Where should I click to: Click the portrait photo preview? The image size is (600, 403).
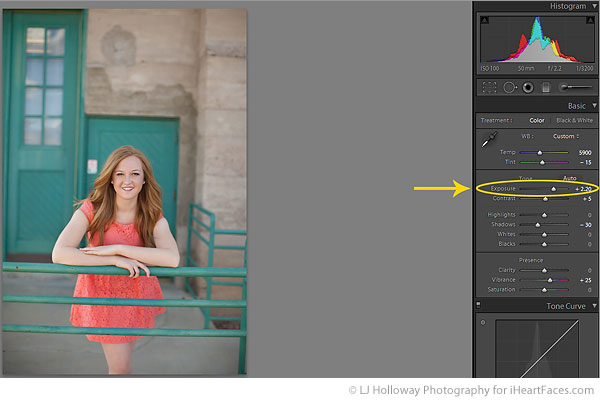point(125,192)
